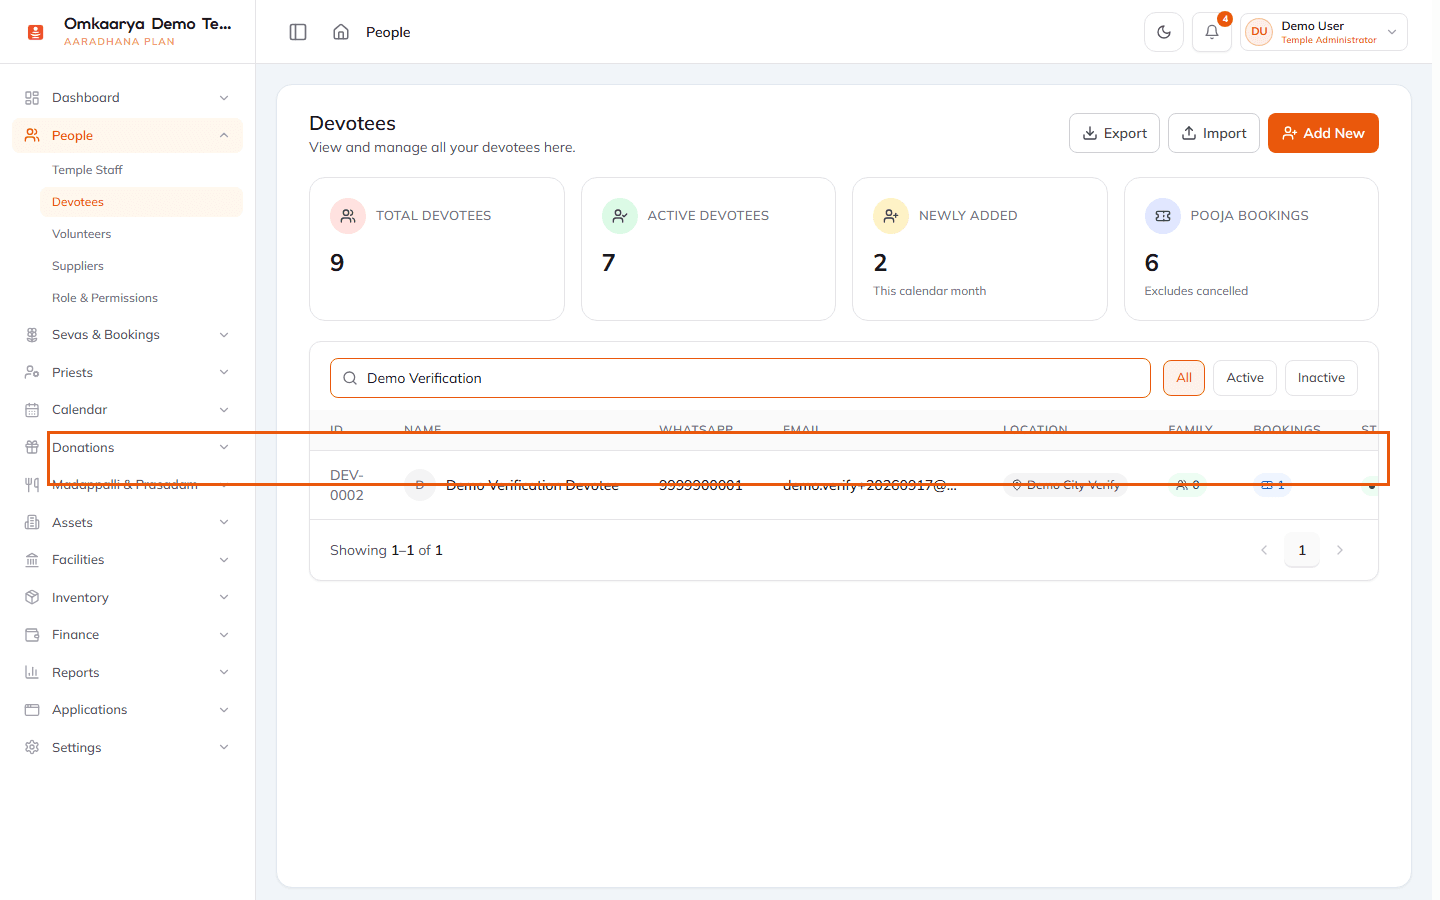Expand the Settings section chevron

click(224, 747)
